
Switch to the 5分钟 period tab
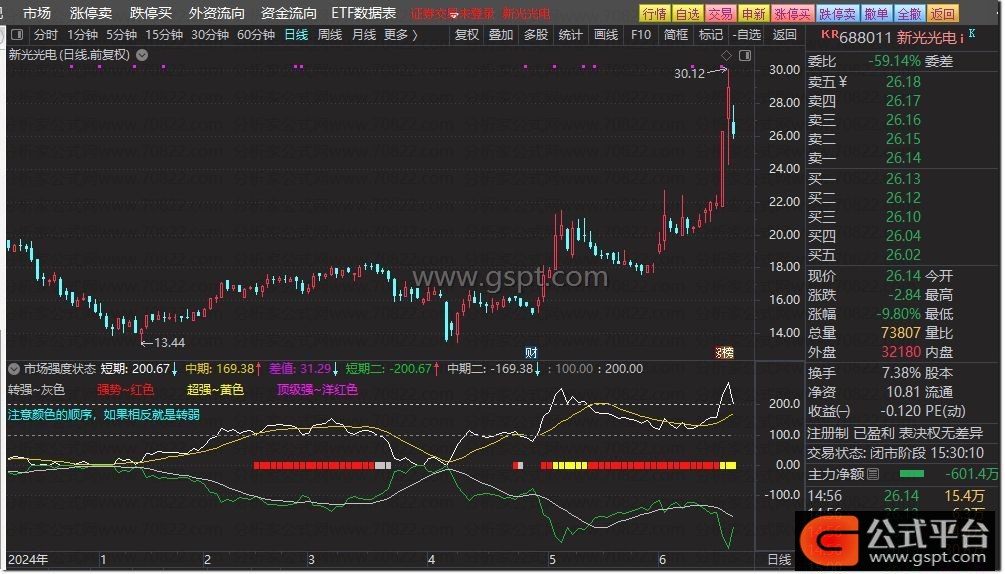121,35
